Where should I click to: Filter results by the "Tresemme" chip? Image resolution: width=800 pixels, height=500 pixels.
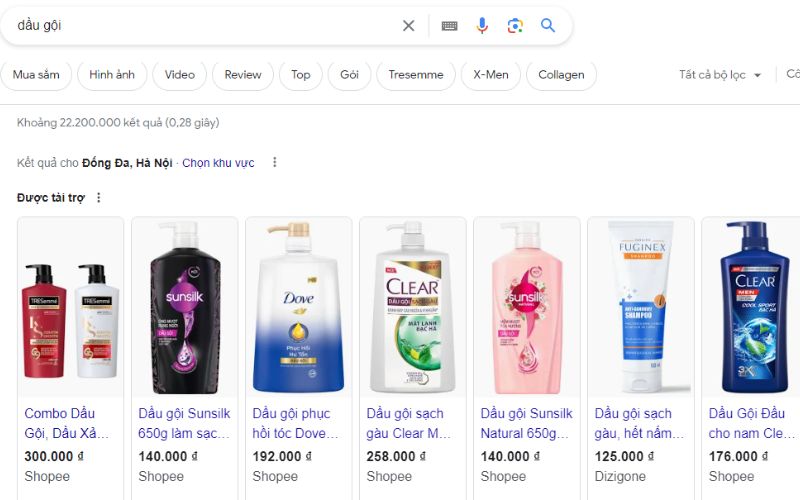pos(416,75)
